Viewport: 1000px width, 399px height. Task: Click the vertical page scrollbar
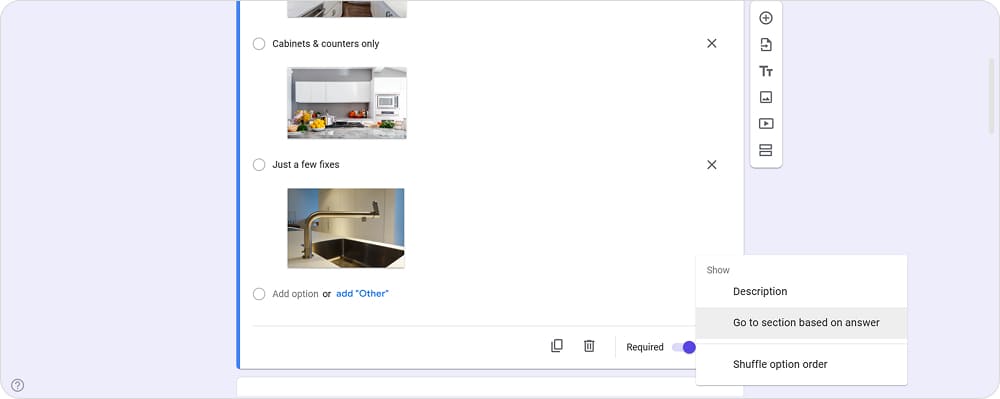click(991, 96)
